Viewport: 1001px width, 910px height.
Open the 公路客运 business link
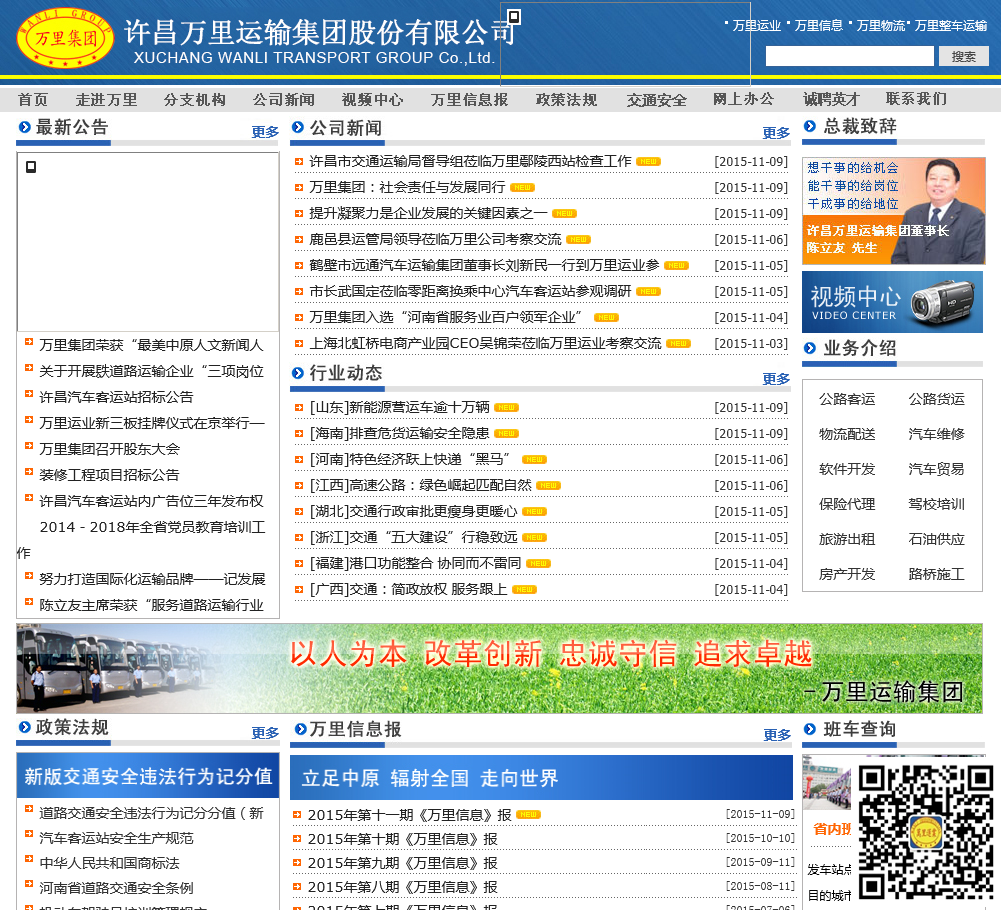click(847, 399)
